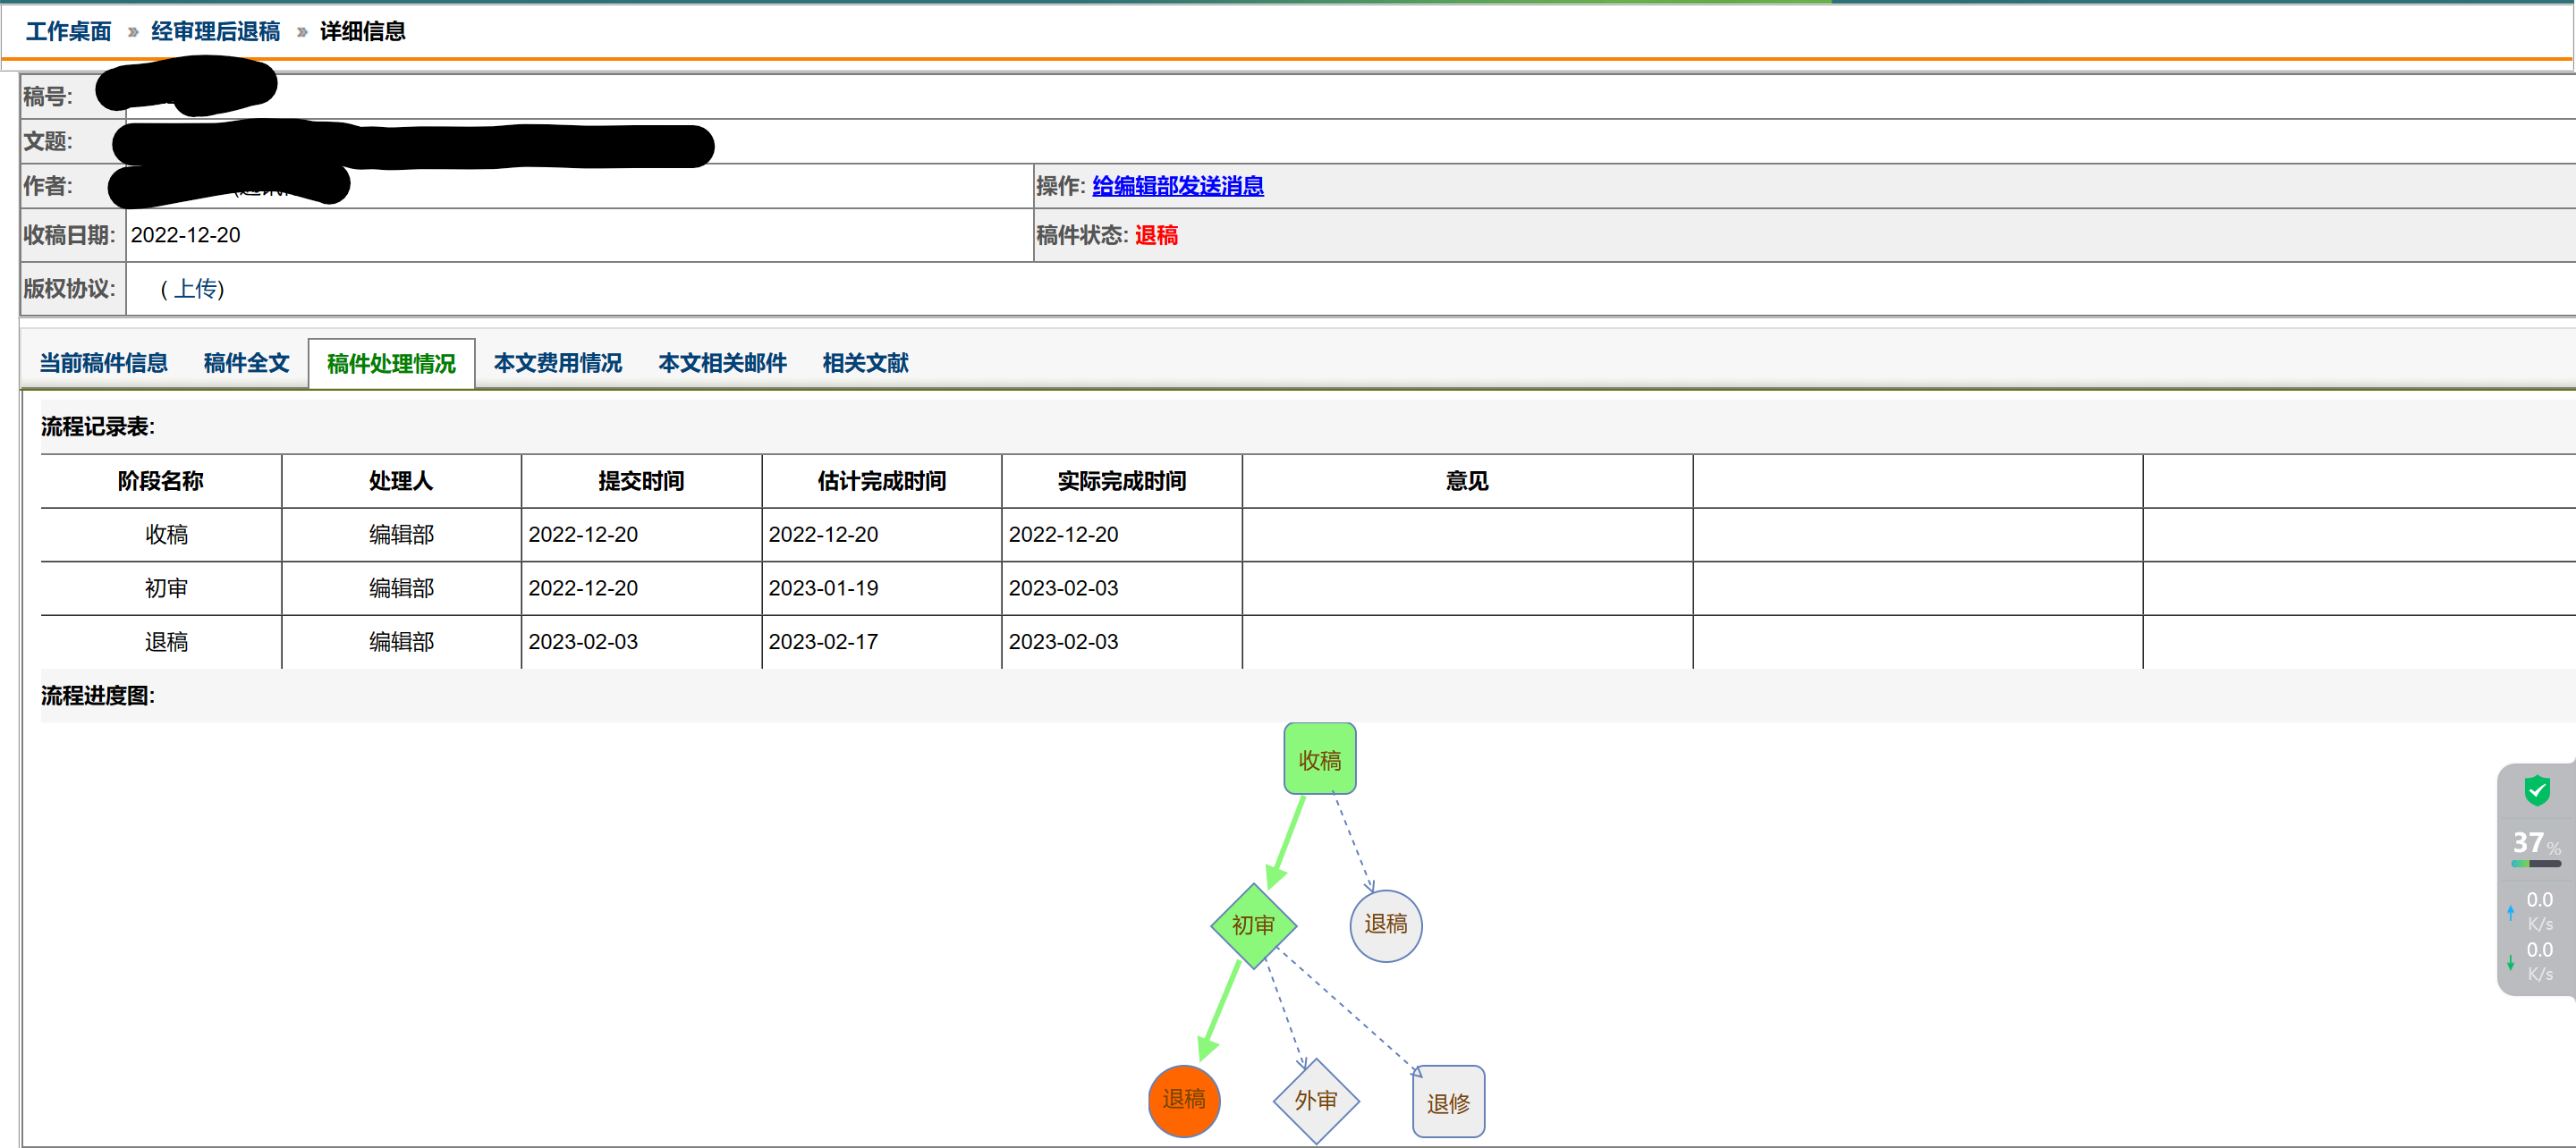Click 给编辑部发送消息 link
Viewport: 2576px width, 1148px height.
1177,186
